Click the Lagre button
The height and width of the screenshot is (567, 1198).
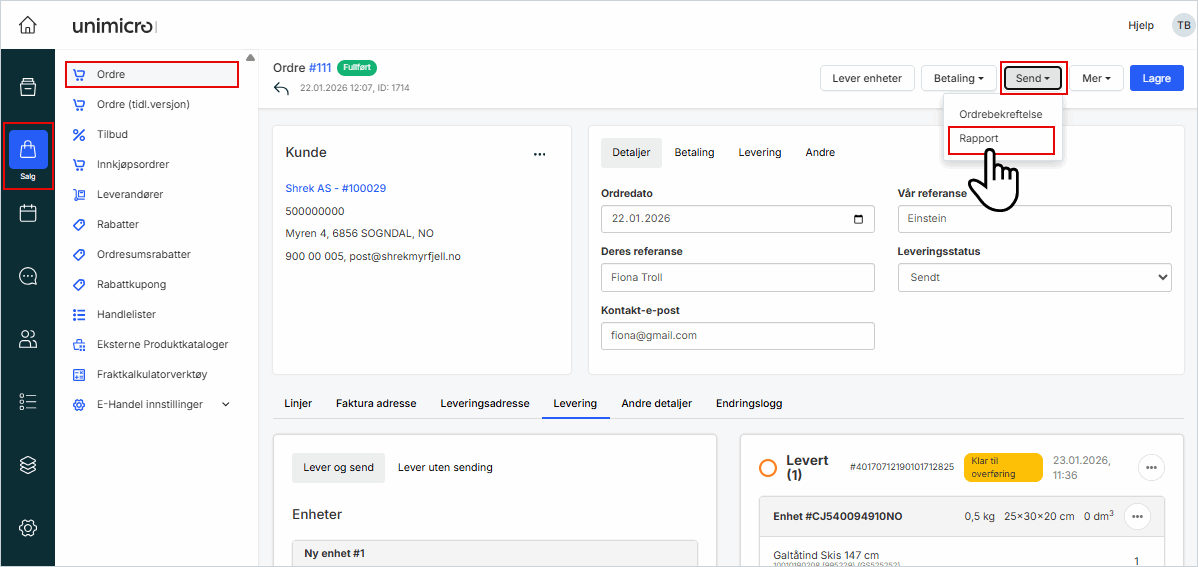[x=1156, y=78]
